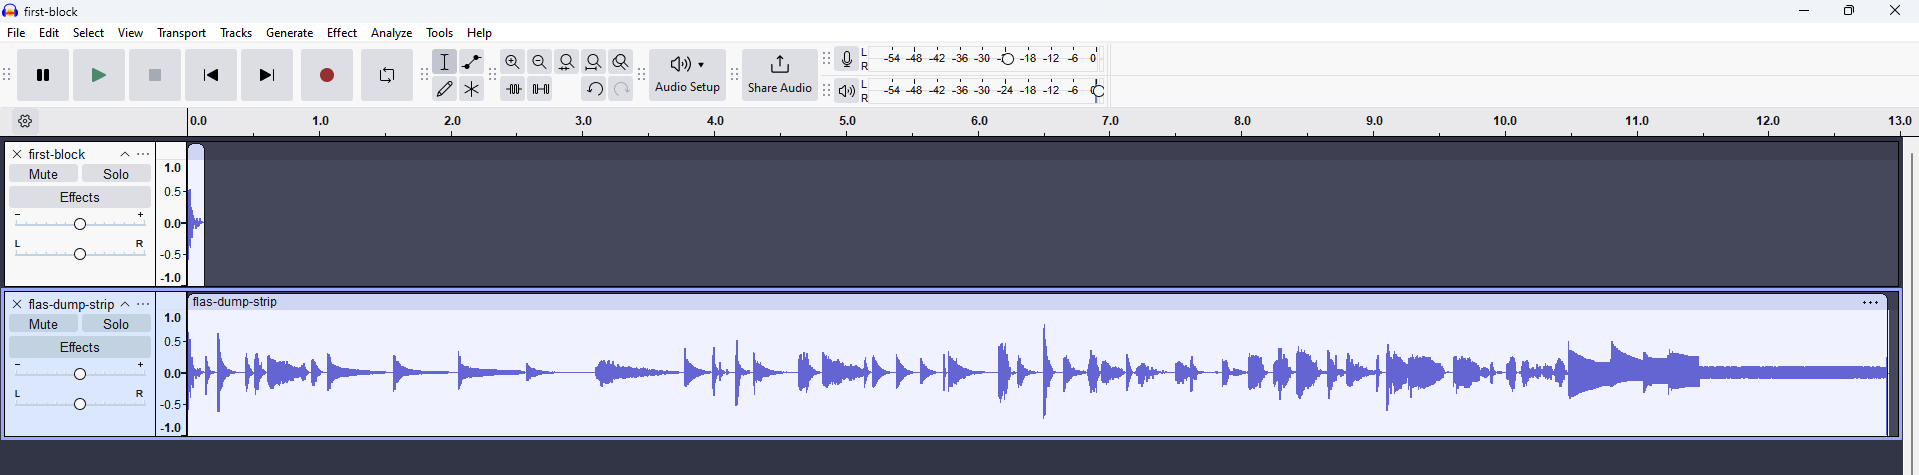Fit project to width icon
Screen dimensions: 1919x475
click(x=594, y=62)
